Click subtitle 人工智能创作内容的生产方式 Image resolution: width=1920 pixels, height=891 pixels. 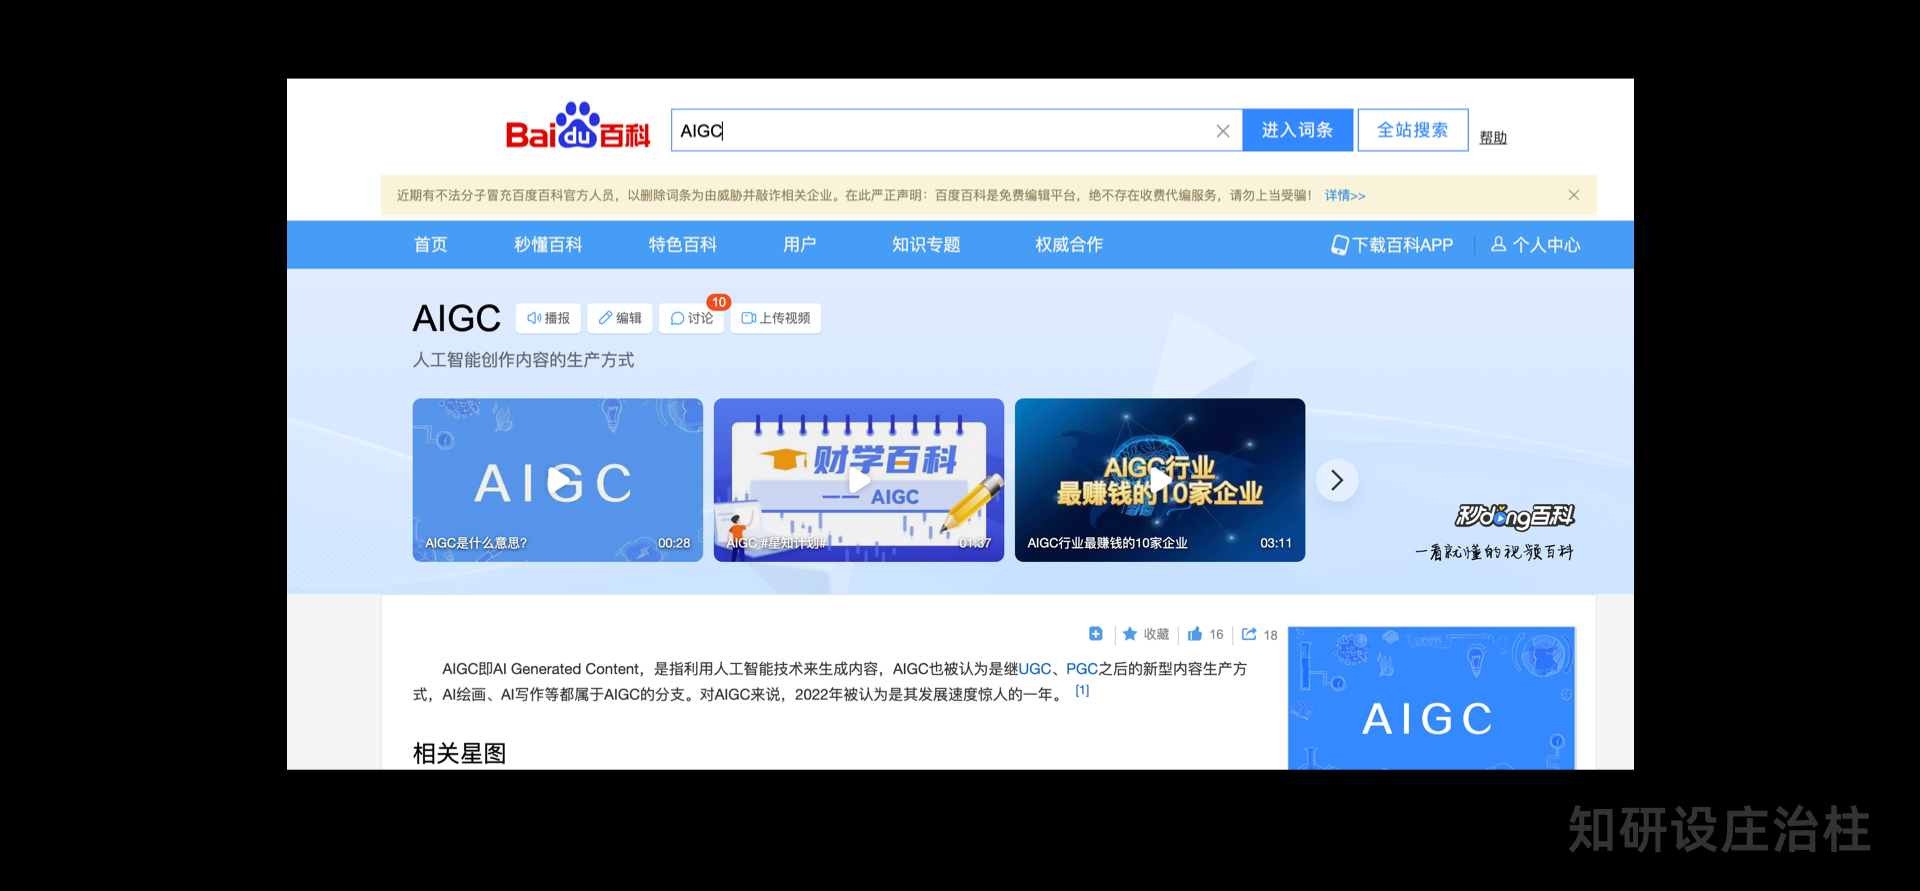(x=524, y=360)
